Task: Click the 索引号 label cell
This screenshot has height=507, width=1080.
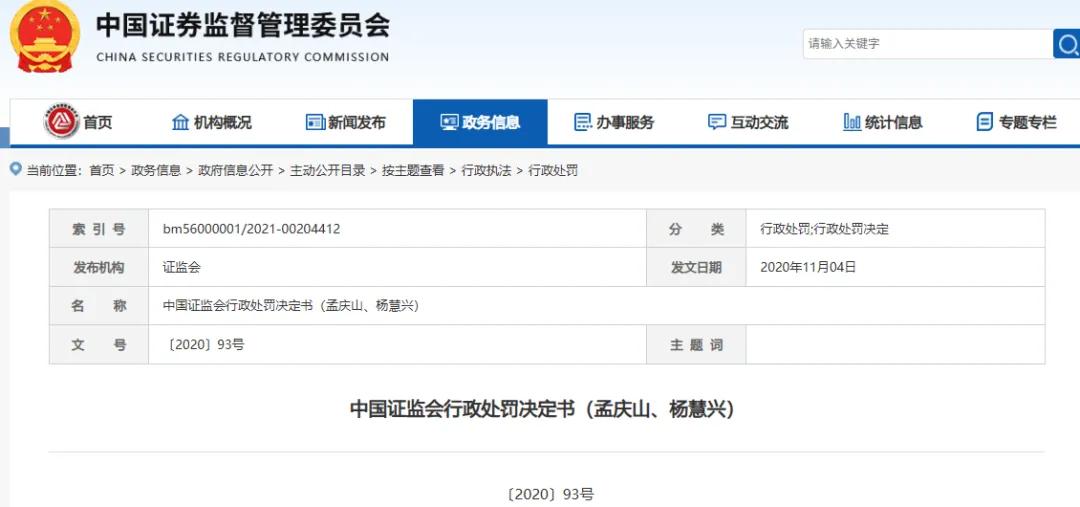Action: 99,229
